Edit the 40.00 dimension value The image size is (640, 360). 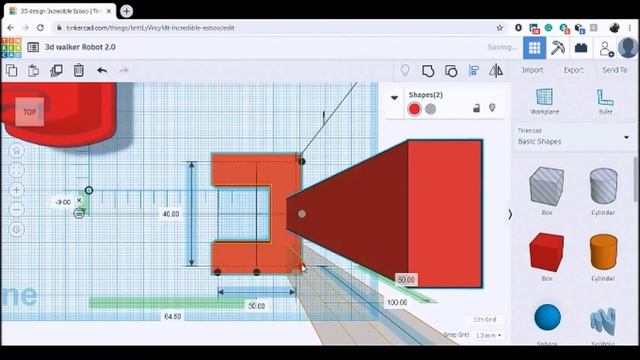point(171,214)
